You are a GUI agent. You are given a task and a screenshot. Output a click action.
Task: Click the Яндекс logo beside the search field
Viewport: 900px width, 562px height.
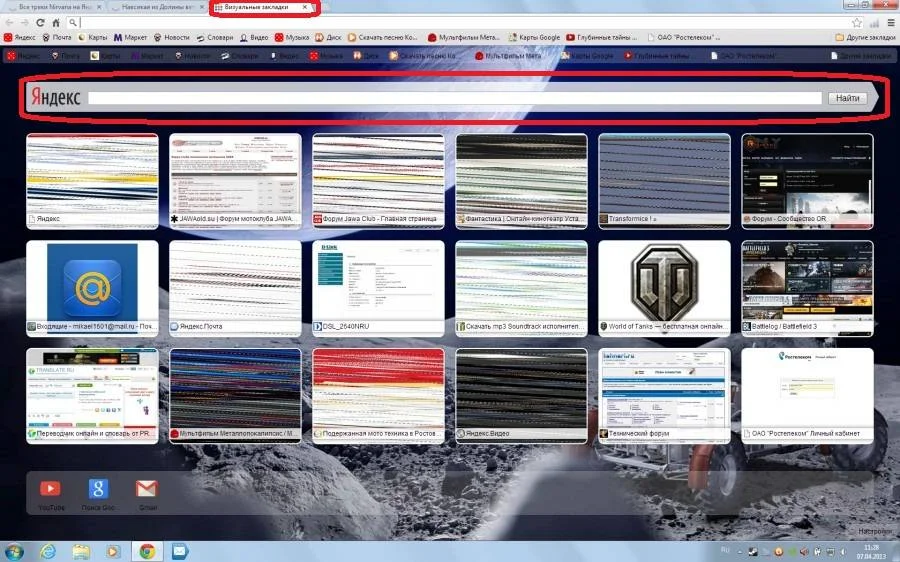click(x=55, y=98)
